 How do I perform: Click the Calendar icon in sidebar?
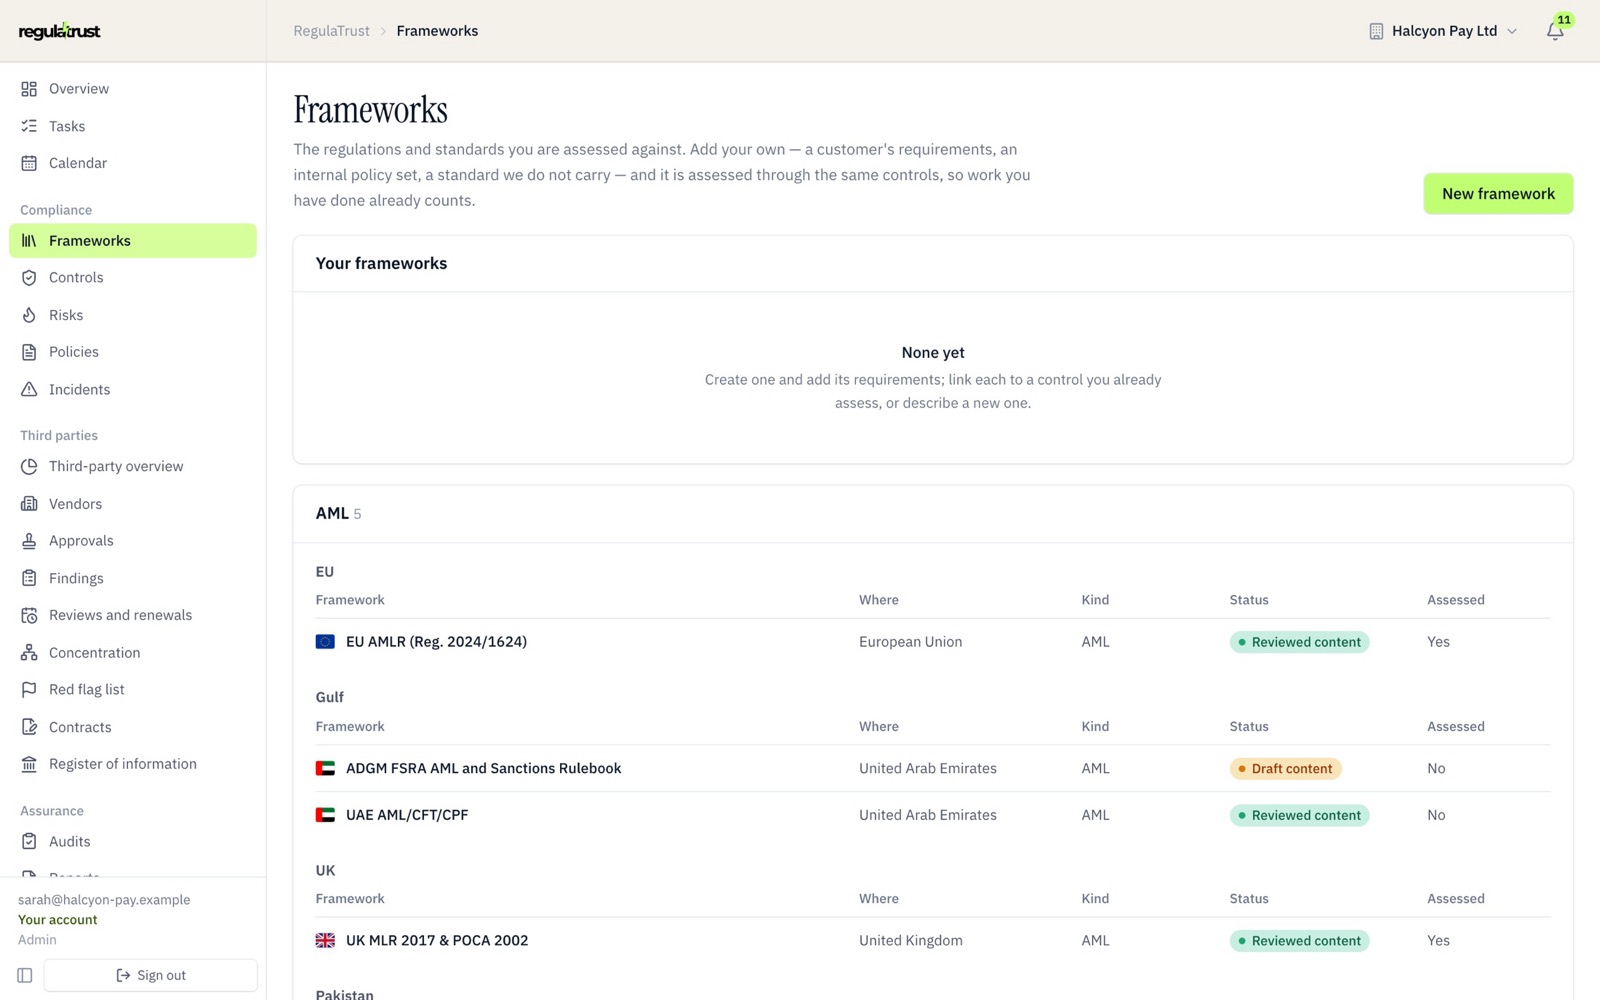click(x=29, y=163)
